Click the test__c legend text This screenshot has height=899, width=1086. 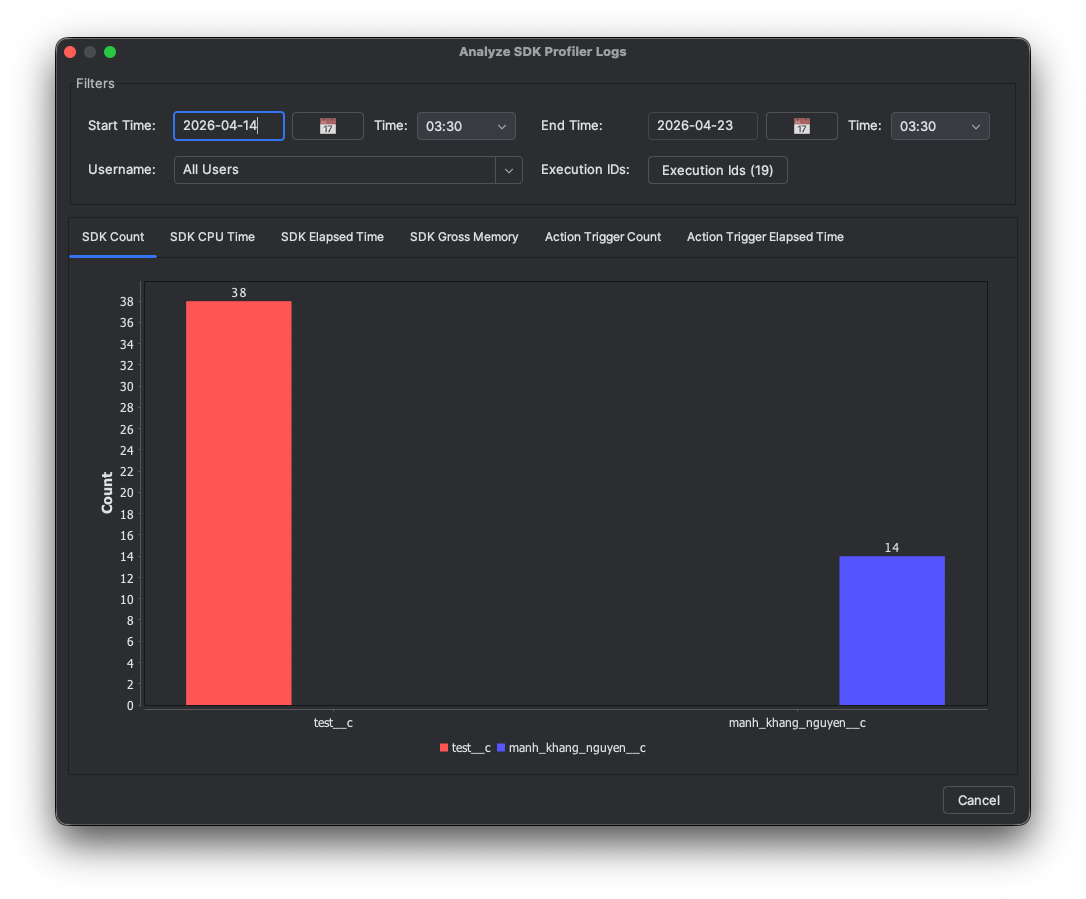(x=471, y=747)
